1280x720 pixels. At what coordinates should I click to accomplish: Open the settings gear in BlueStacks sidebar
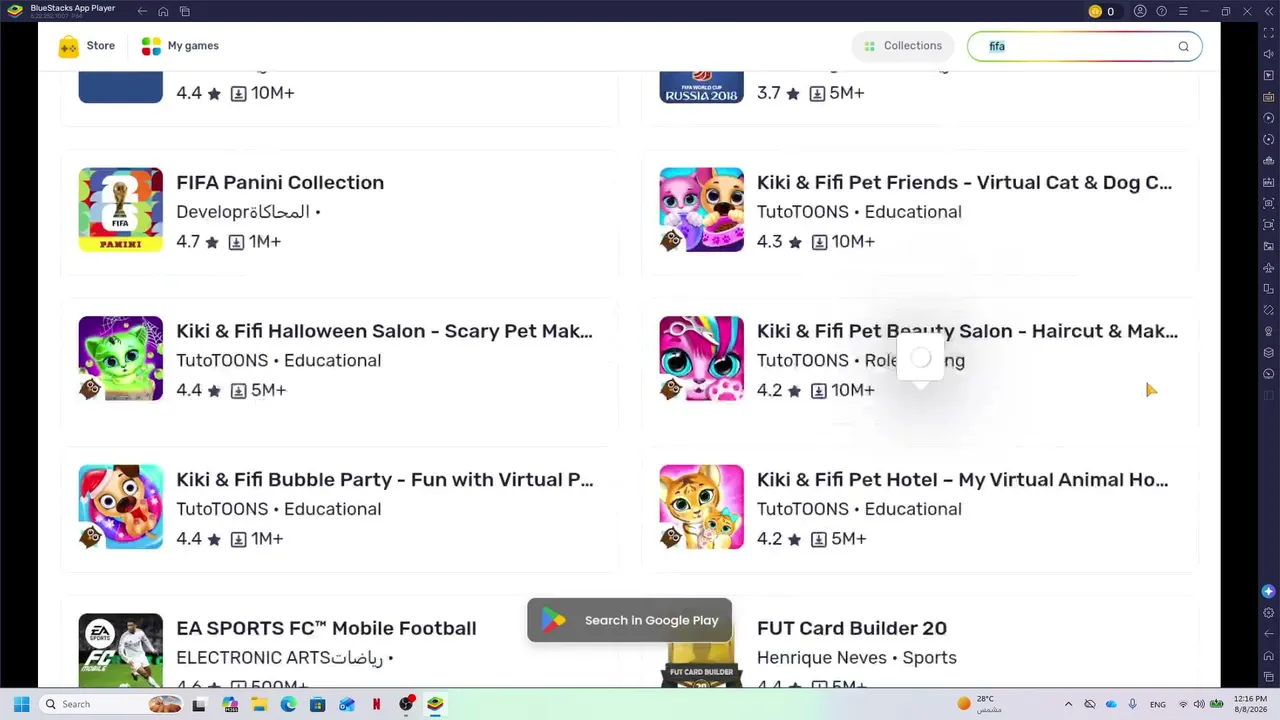pos(1269,612)
